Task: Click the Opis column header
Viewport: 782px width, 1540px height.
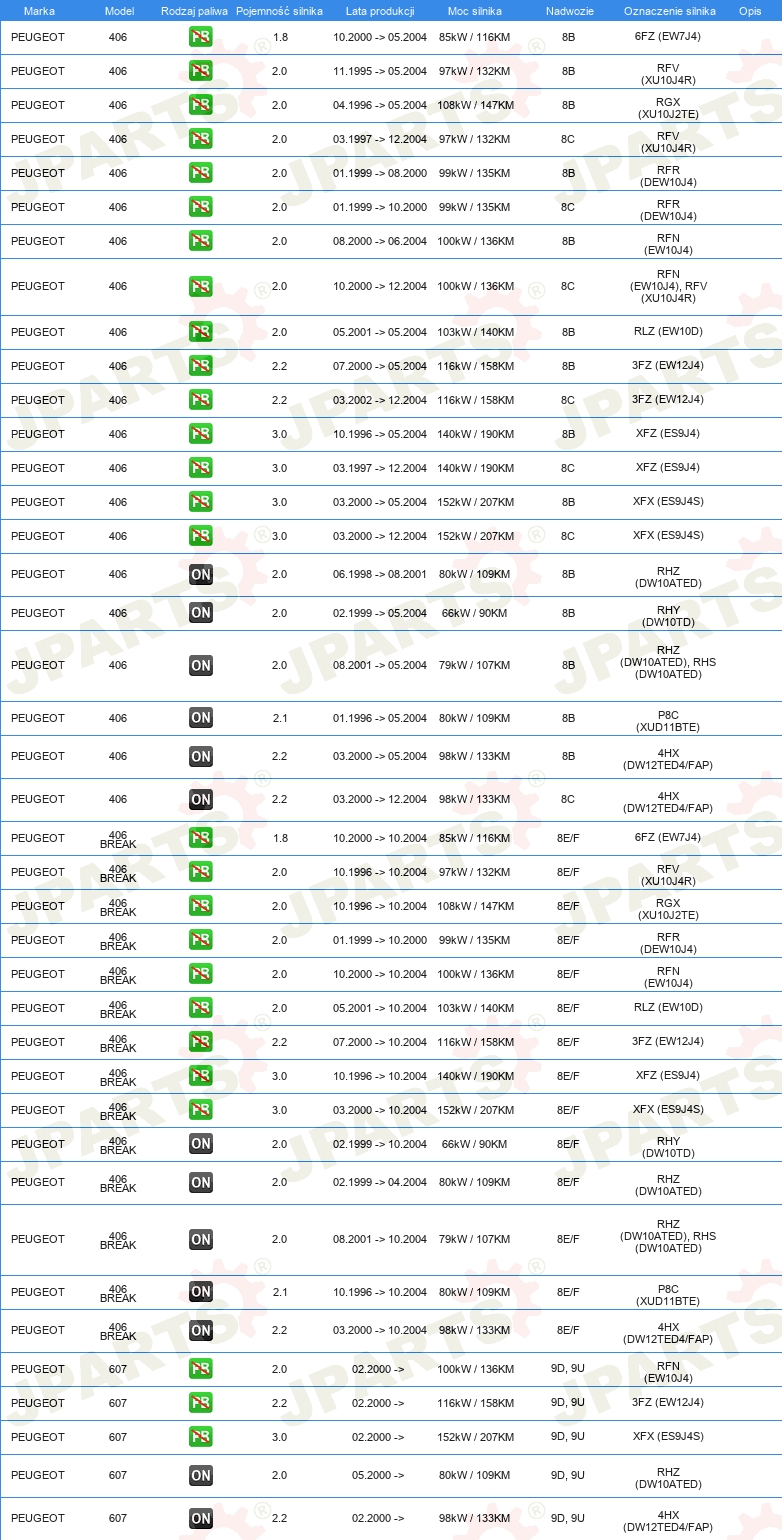Action: click(749, 10)
